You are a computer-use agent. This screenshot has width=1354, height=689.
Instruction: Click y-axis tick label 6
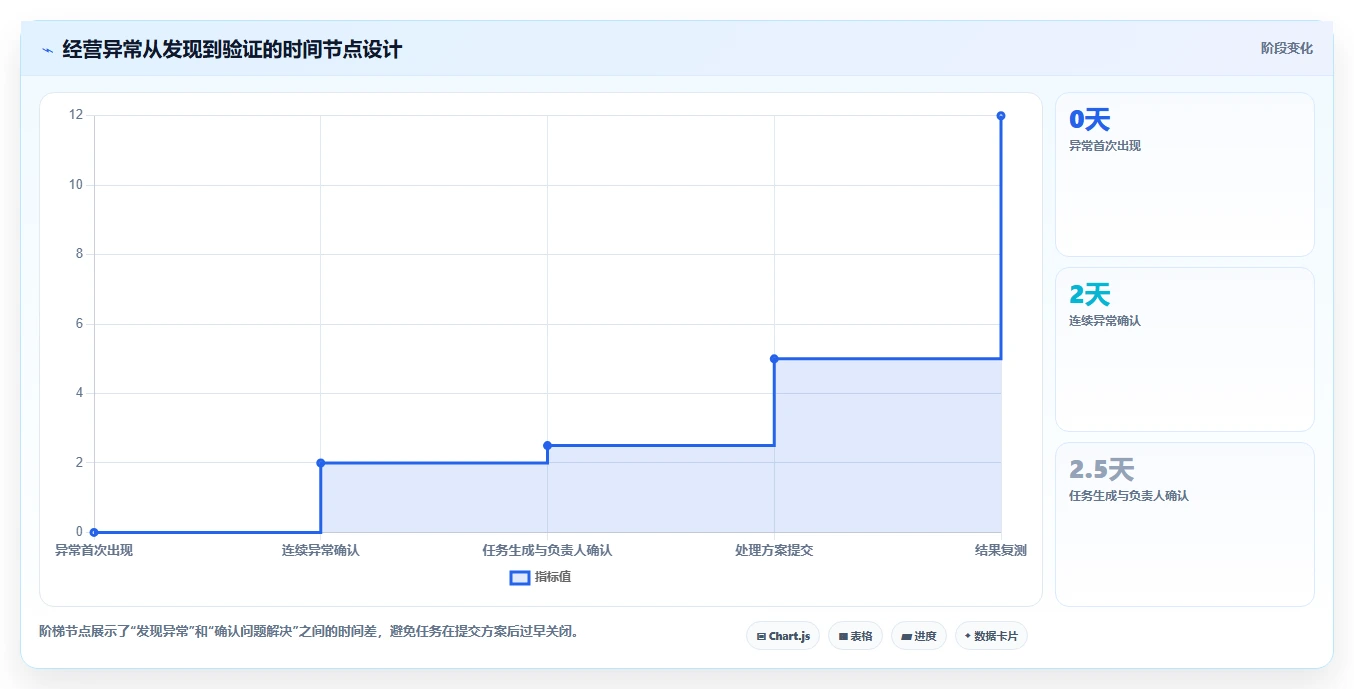tap(79, 324)
